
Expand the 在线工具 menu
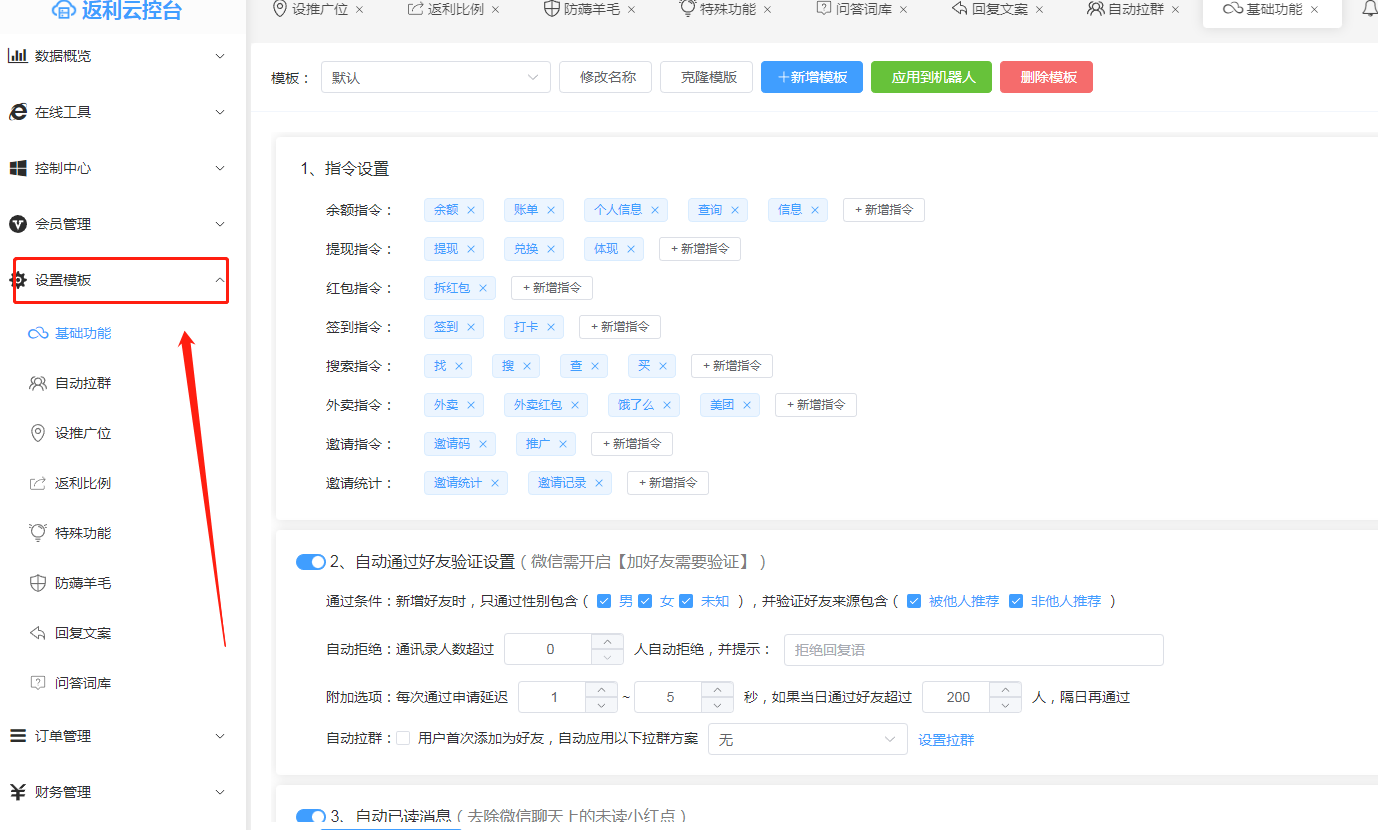[x=220, y=112]
